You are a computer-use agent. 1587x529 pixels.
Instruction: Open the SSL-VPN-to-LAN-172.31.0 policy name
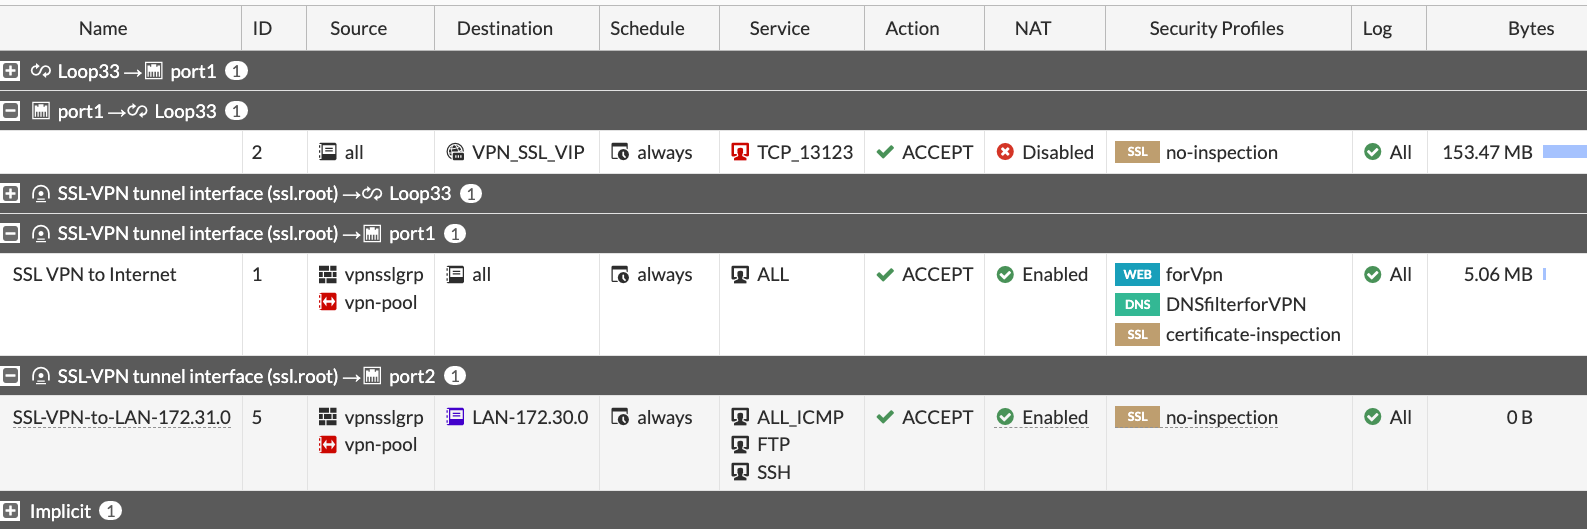(x=122, y=417)
